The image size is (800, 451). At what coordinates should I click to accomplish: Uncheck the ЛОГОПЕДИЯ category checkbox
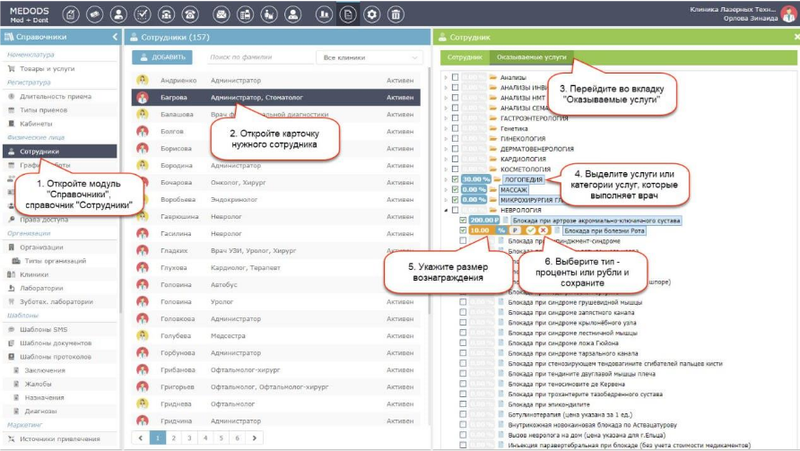pos(455,179)
